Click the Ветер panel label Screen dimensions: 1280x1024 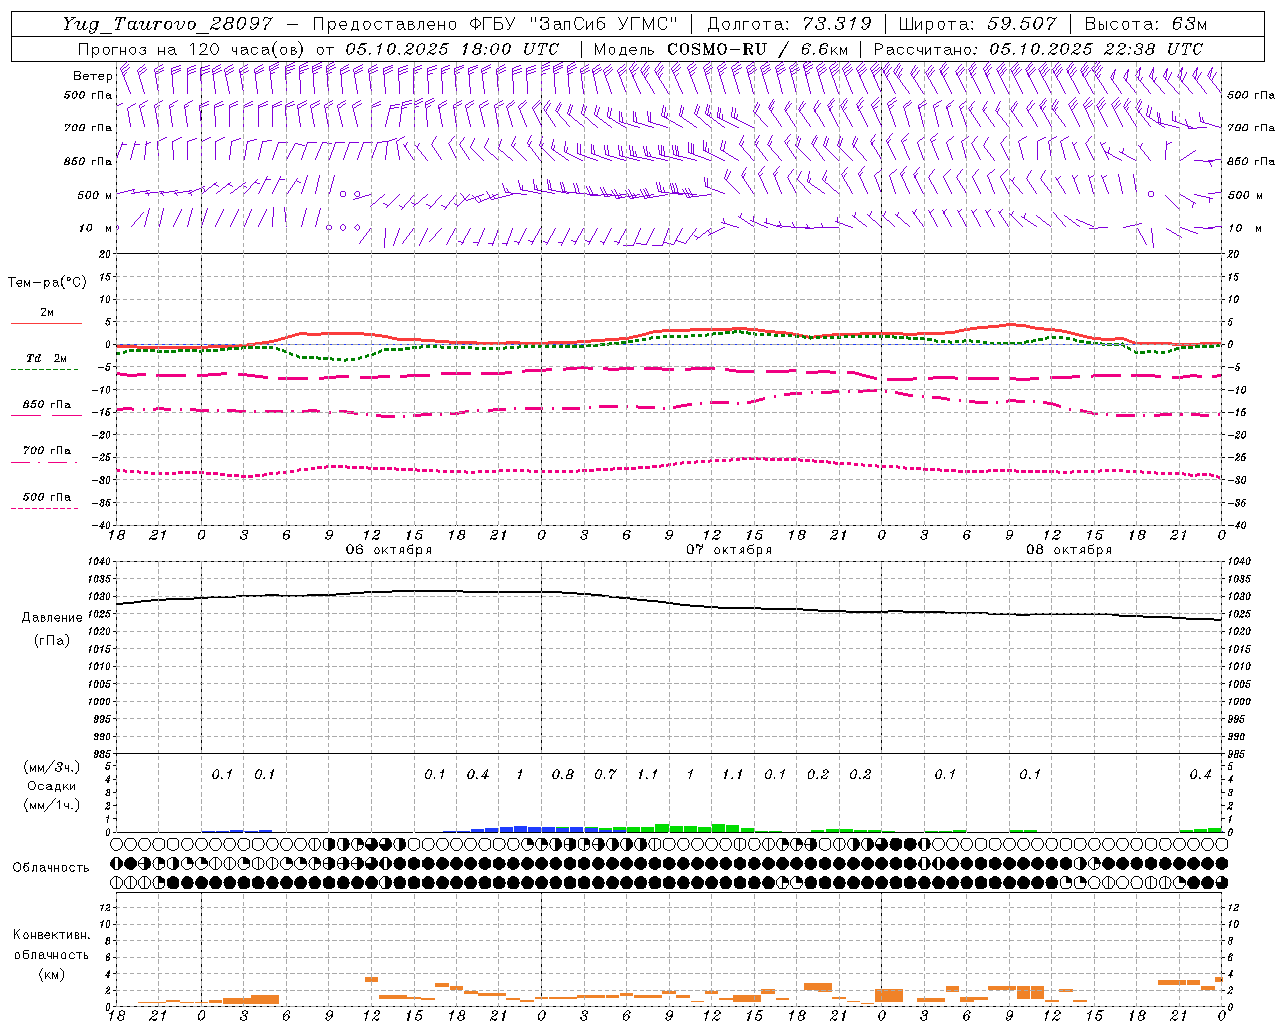(x=92, y=76)
